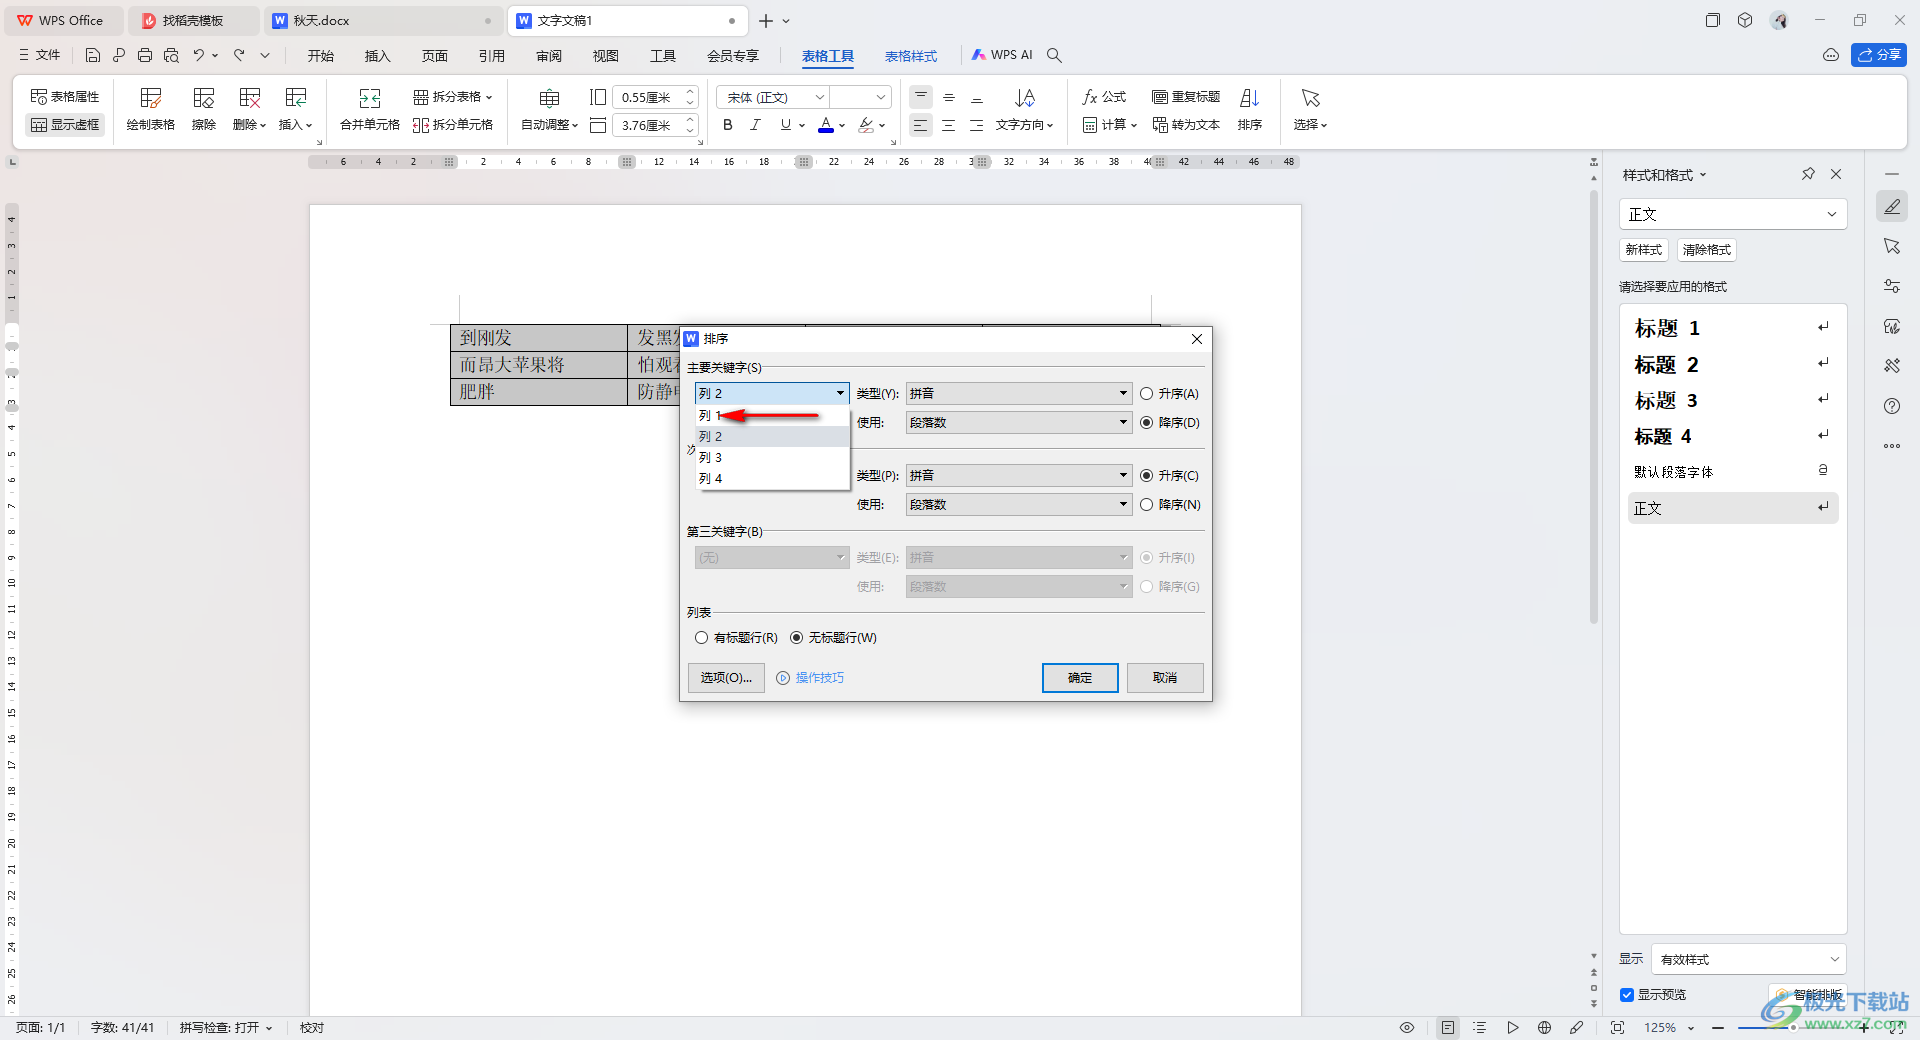Open the 表格样式 ribbon tab

910,56
